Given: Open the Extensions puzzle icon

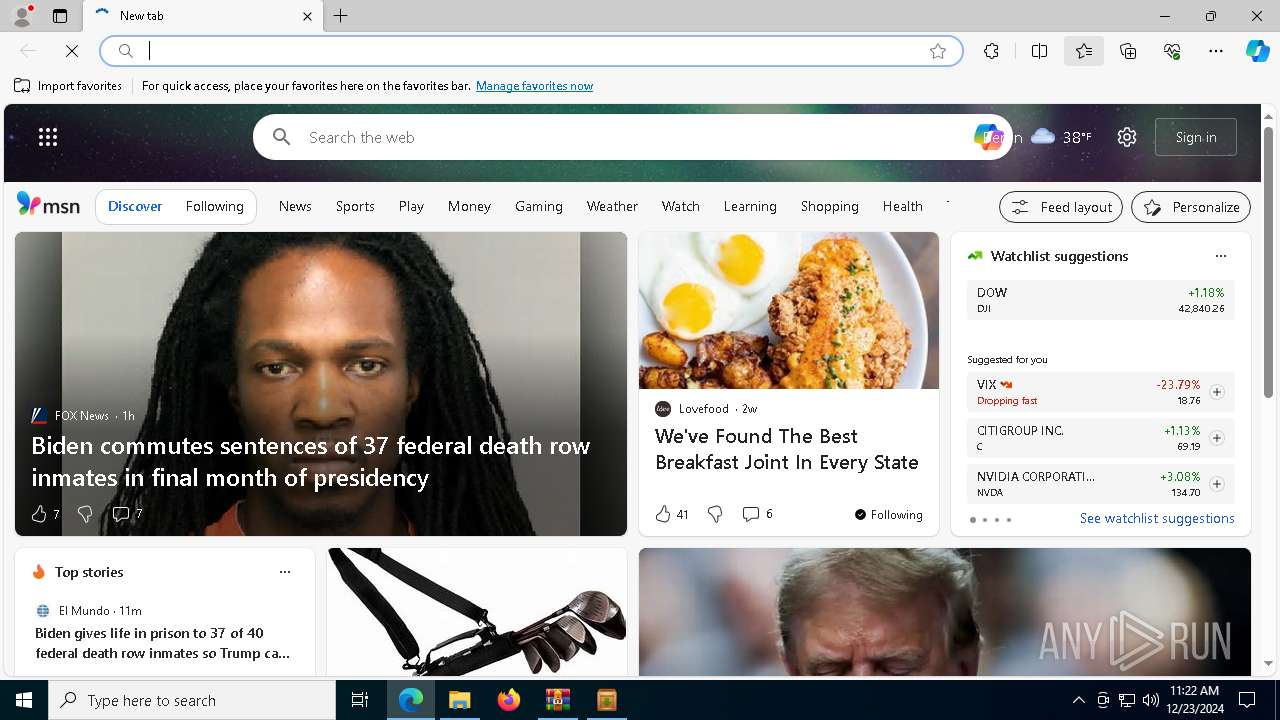Looking at the screenshot, I should pyautogui.click(x=991, y=51).
